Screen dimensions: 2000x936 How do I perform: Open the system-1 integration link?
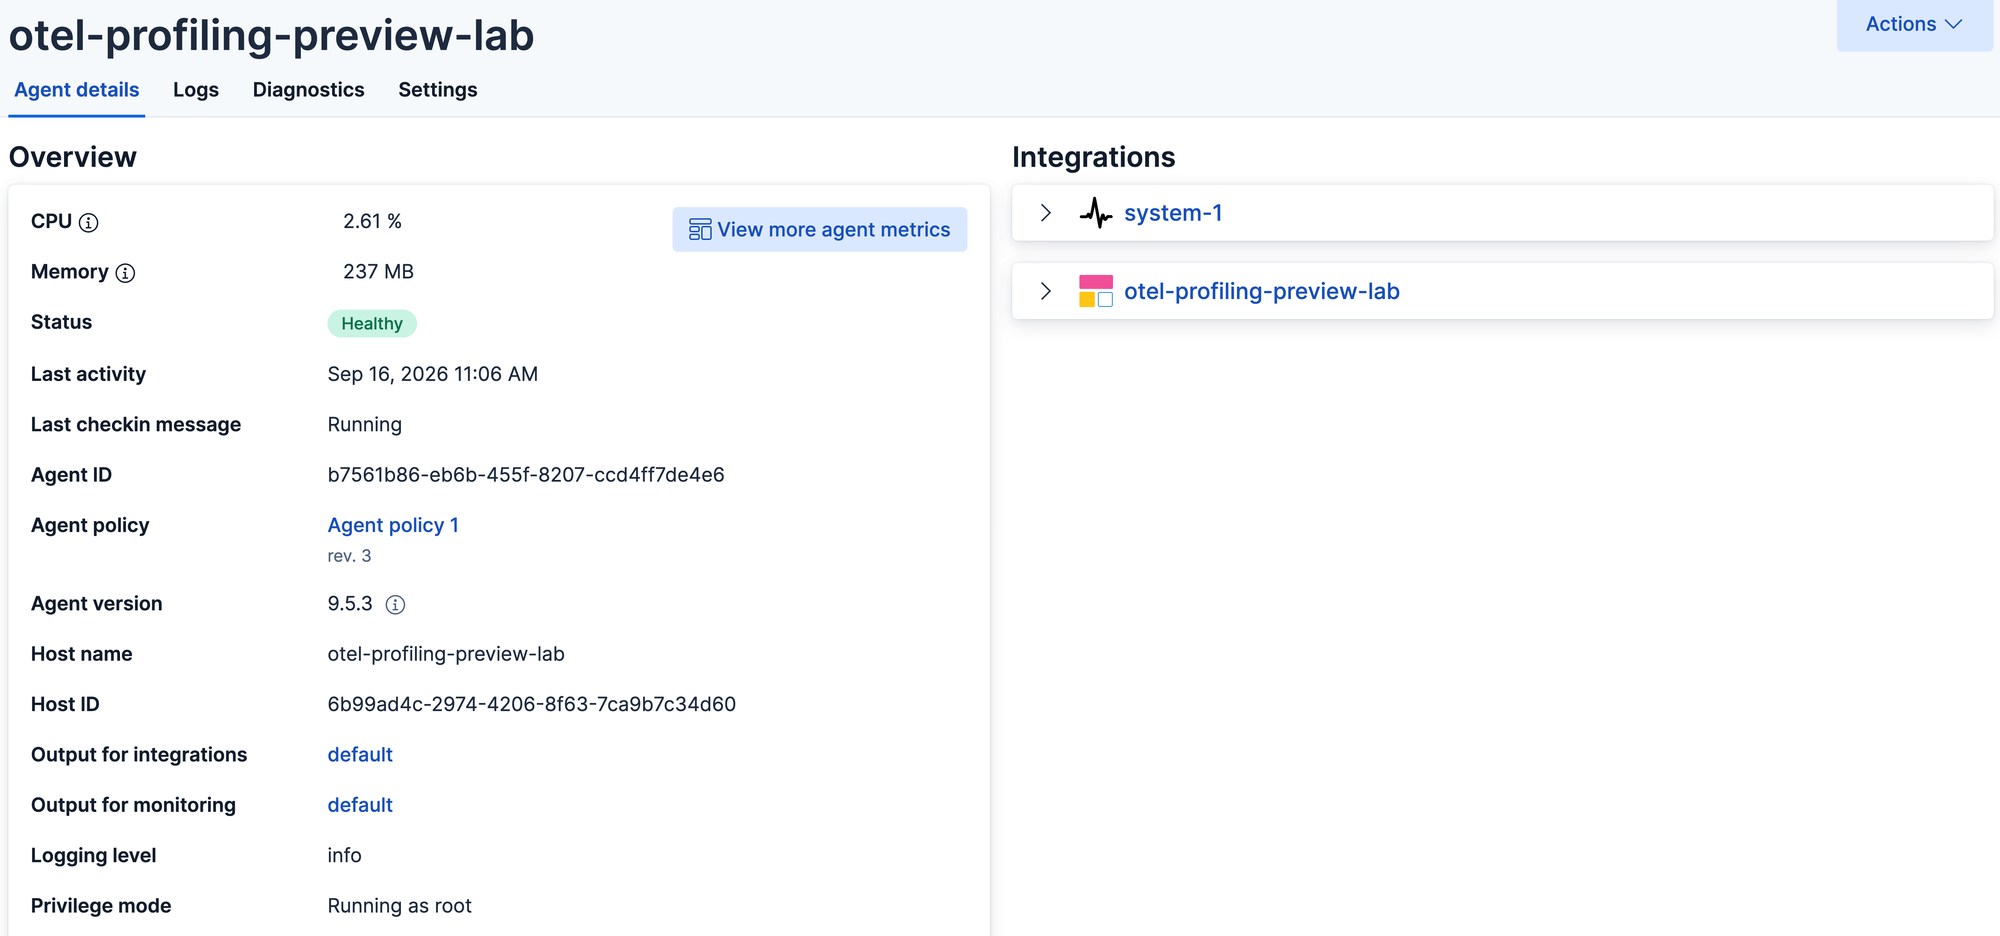(1173, 213)
